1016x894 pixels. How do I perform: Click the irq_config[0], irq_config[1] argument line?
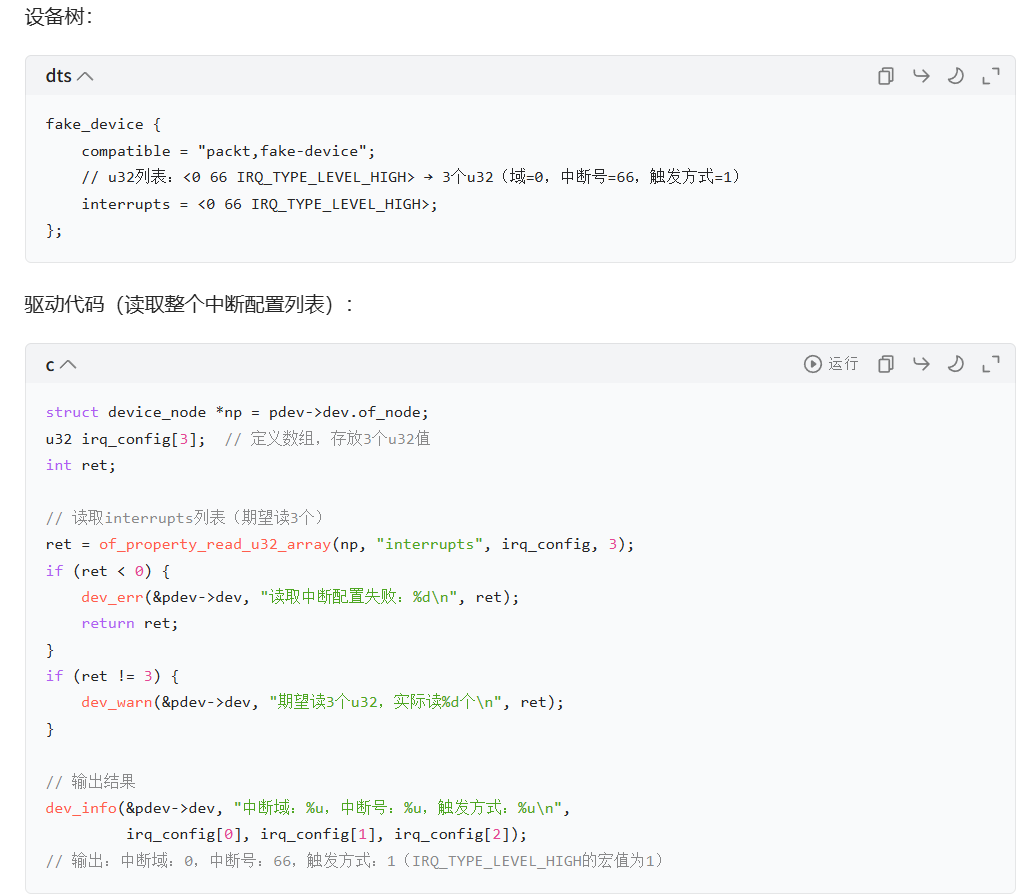(x=327, y=834)
